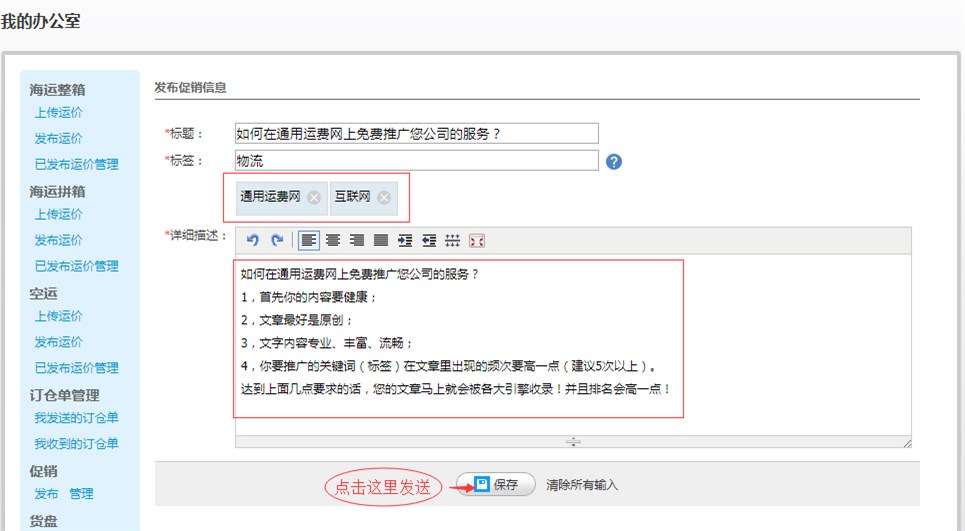Image resolution: width=965 pixels, height=531 pixels.
Task: Open 上传运价 under 空运
Action: tap(58, 316)
